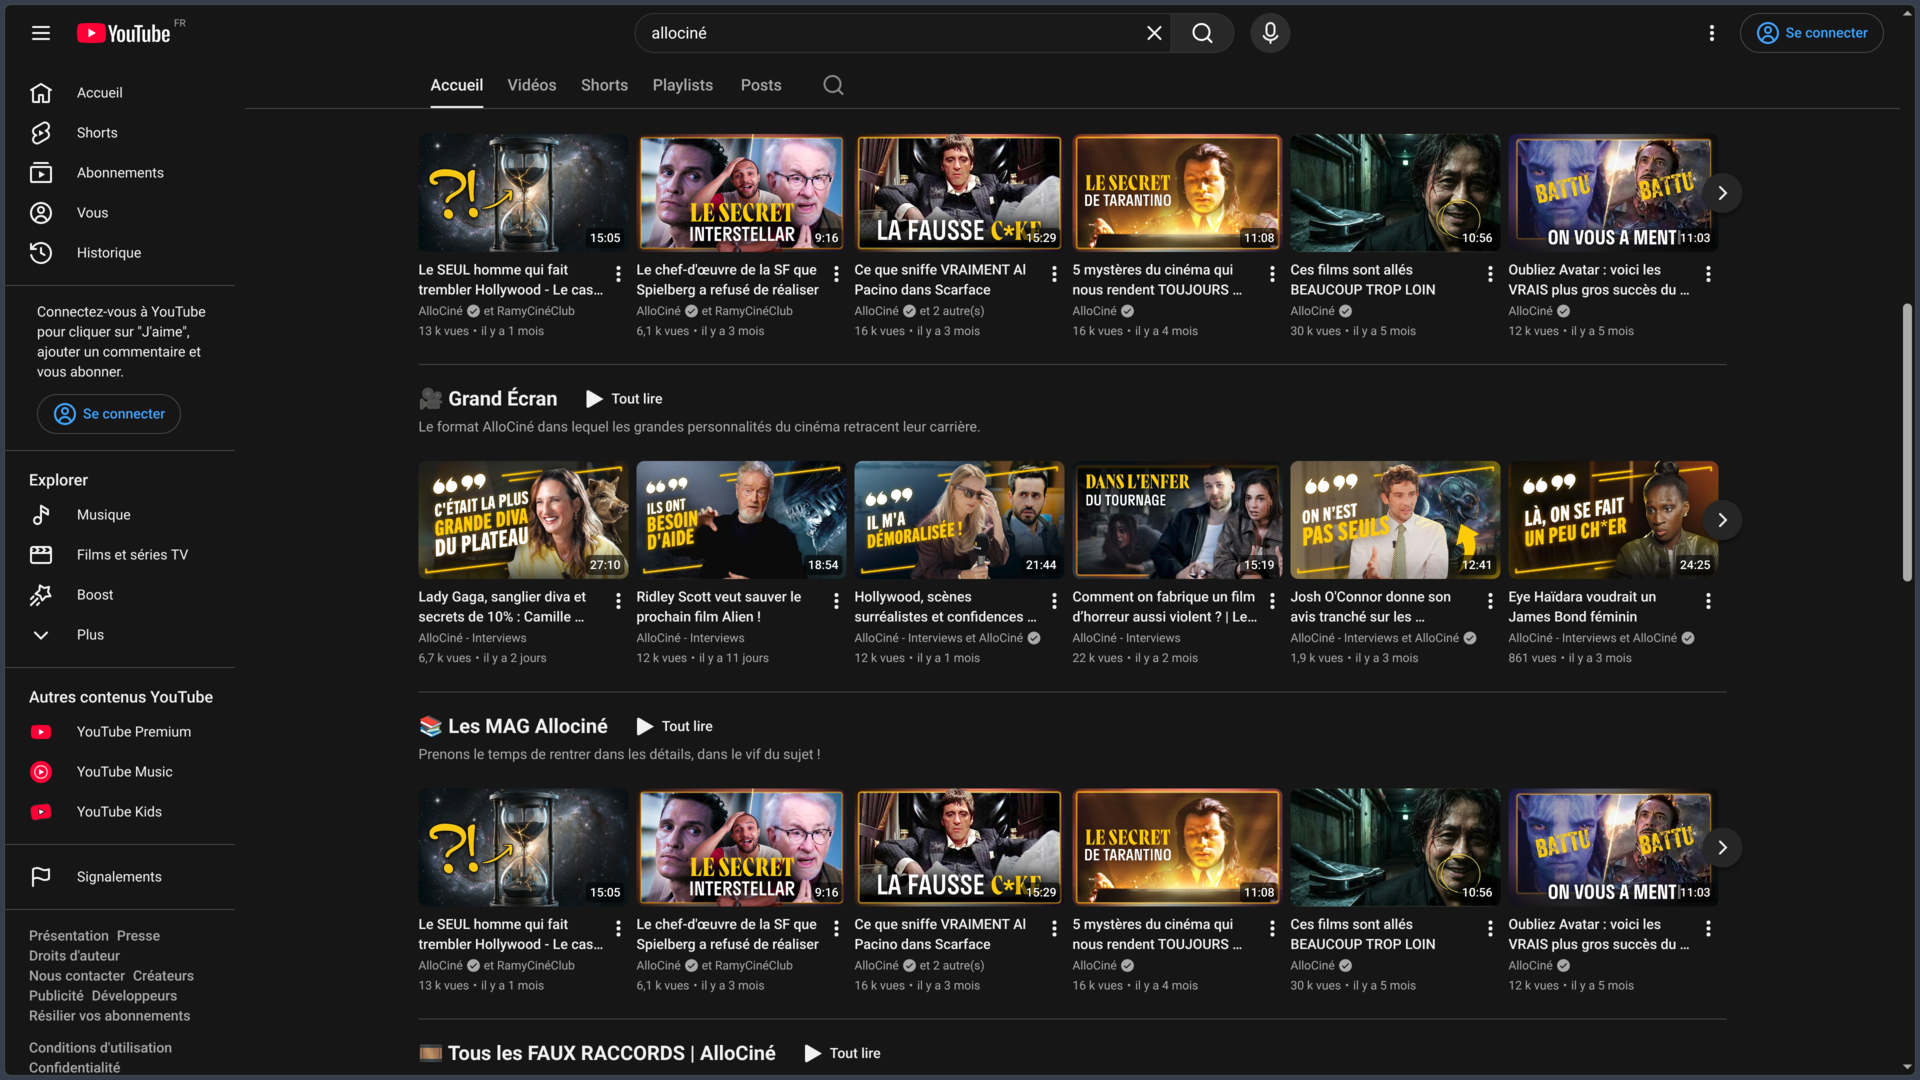The height and width of the screenshot is (1080, 1920).
Task: Open Boost in Explorer section
Action: click(120, 595)
